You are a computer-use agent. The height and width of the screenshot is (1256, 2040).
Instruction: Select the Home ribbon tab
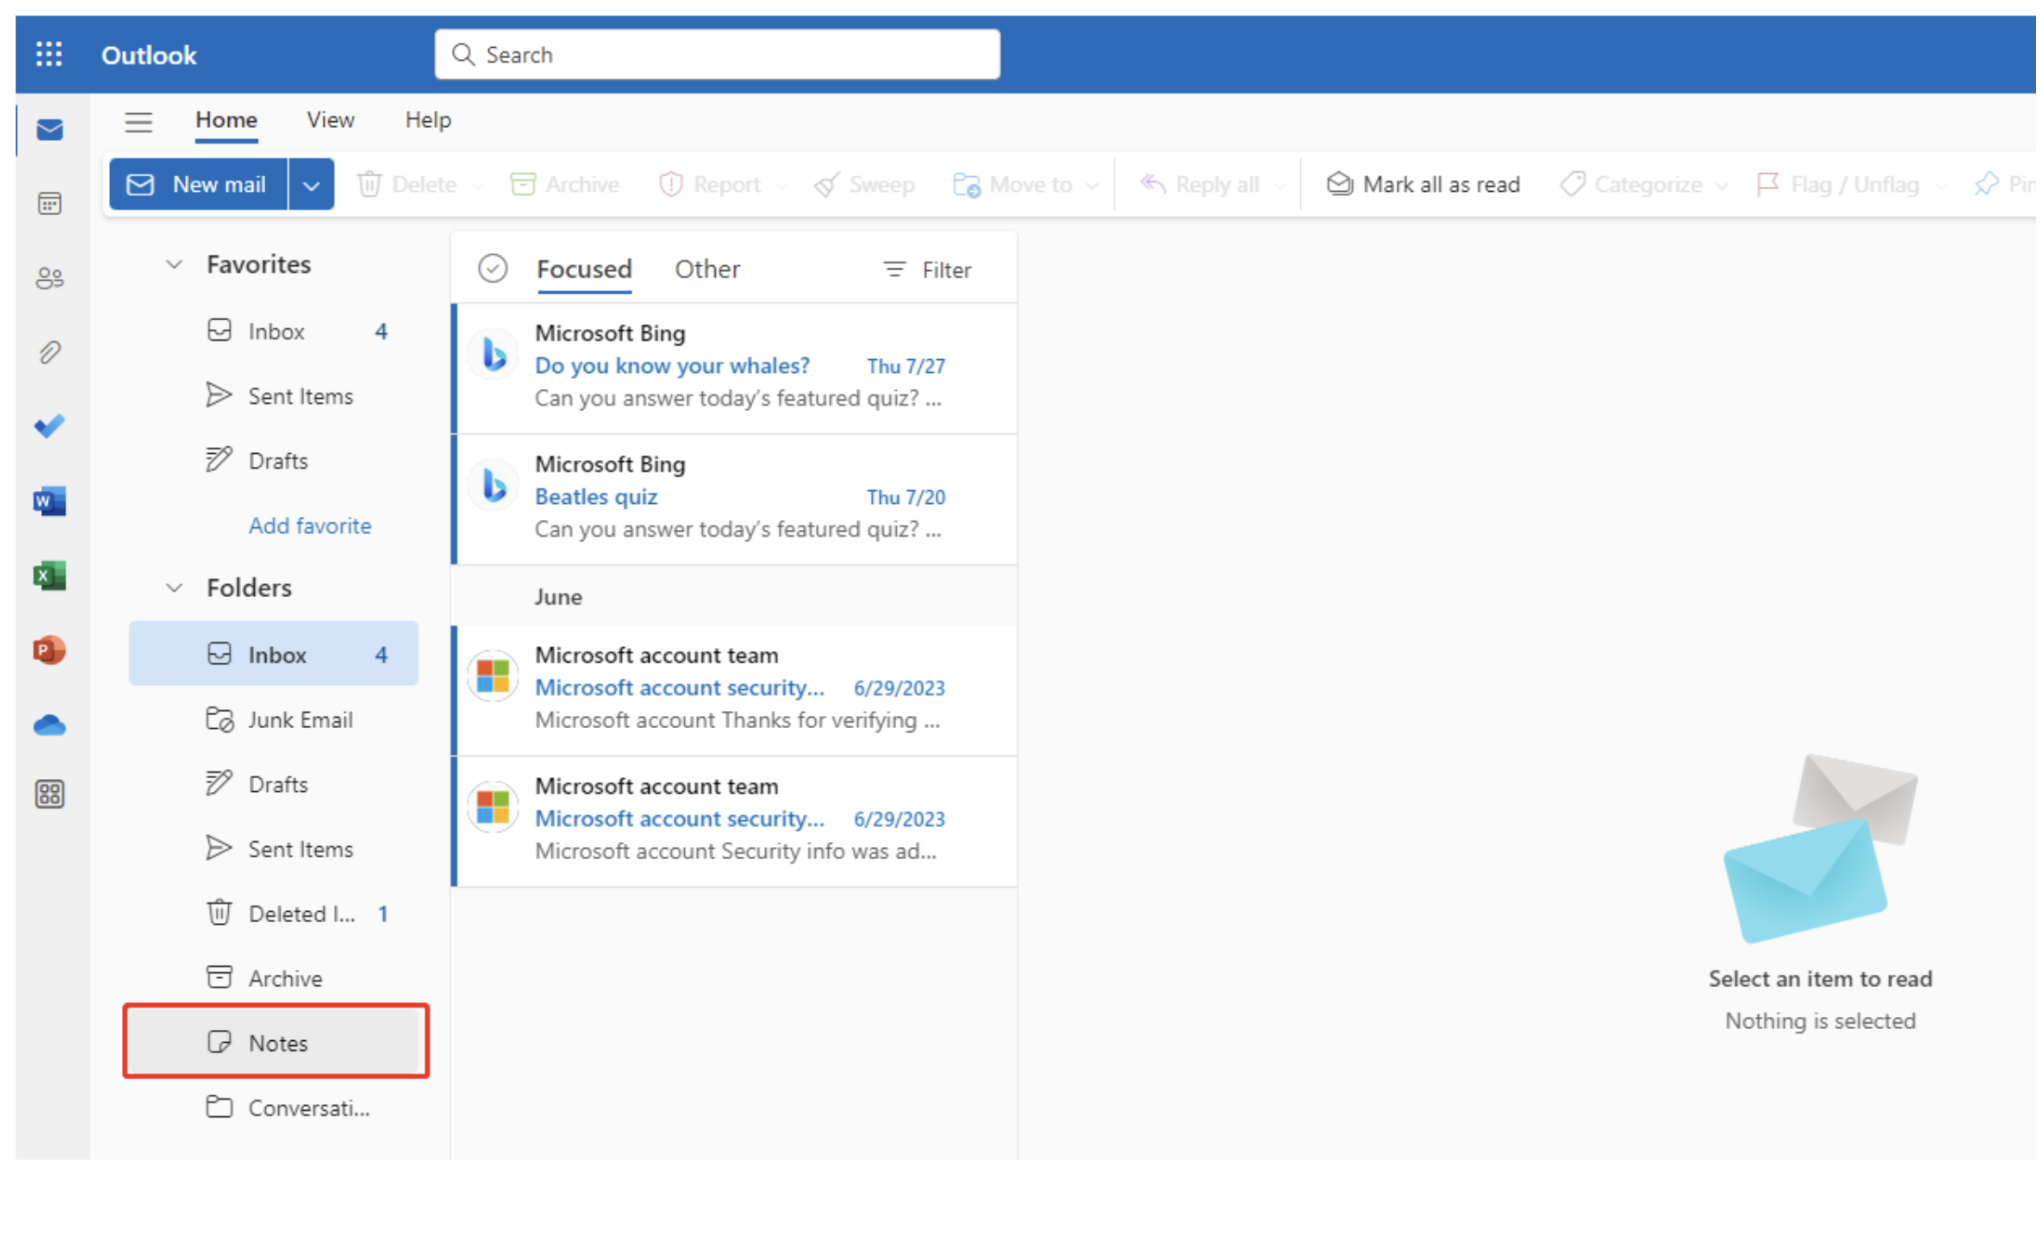click(x=226, y=120)
